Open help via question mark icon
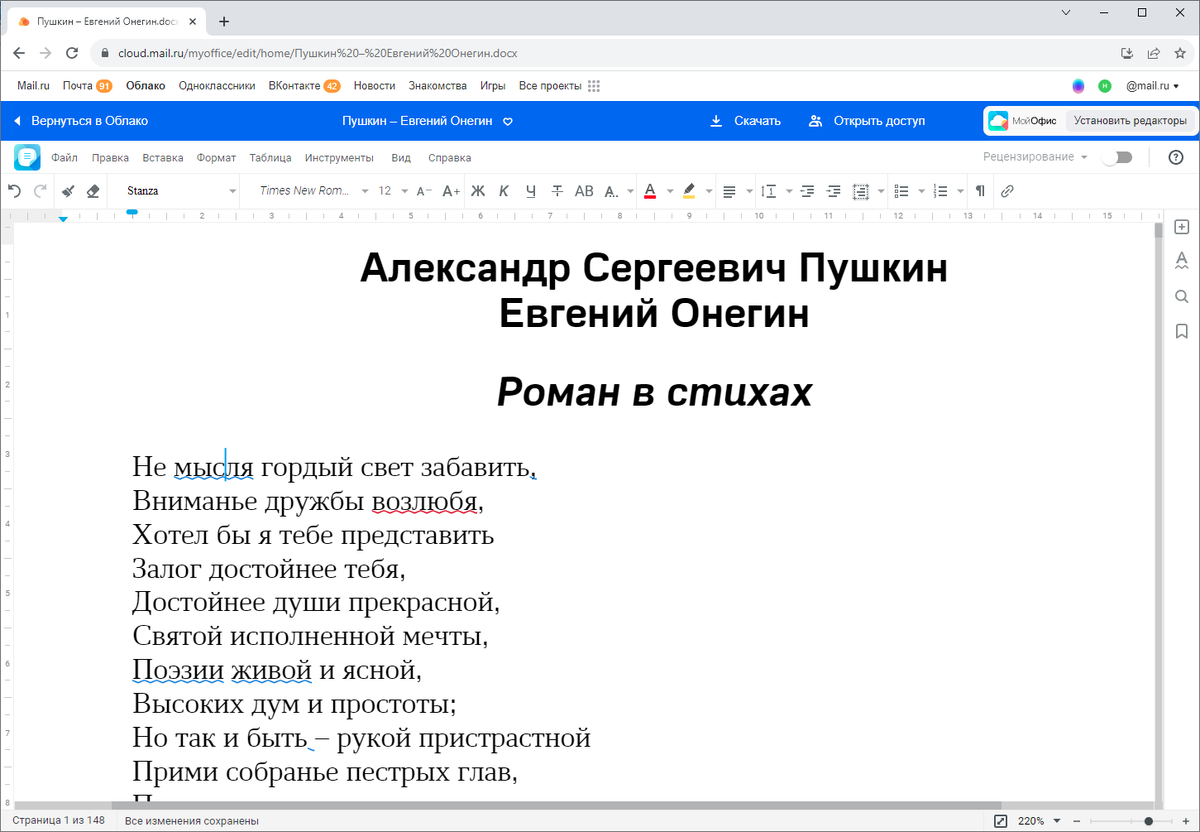Image resolution: width=1200 pixels, height=832 pixels. tap(1176, 157)
